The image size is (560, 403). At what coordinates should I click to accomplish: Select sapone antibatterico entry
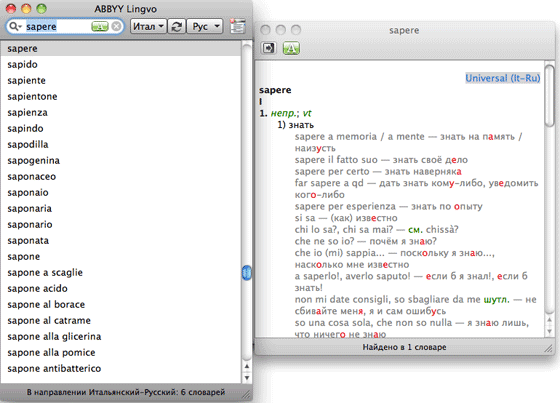54,368
